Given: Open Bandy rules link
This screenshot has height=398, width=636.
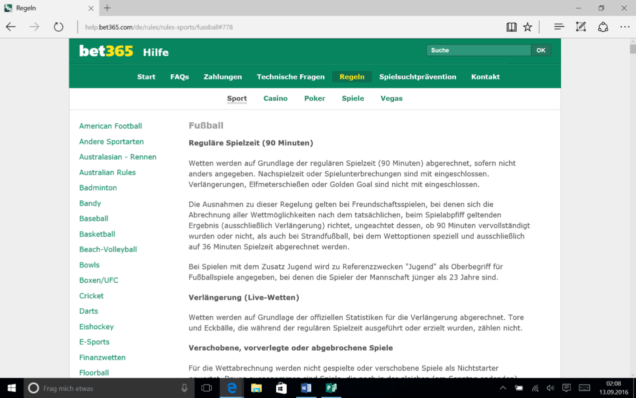Looking at the screenshot, I should (90, 203).
